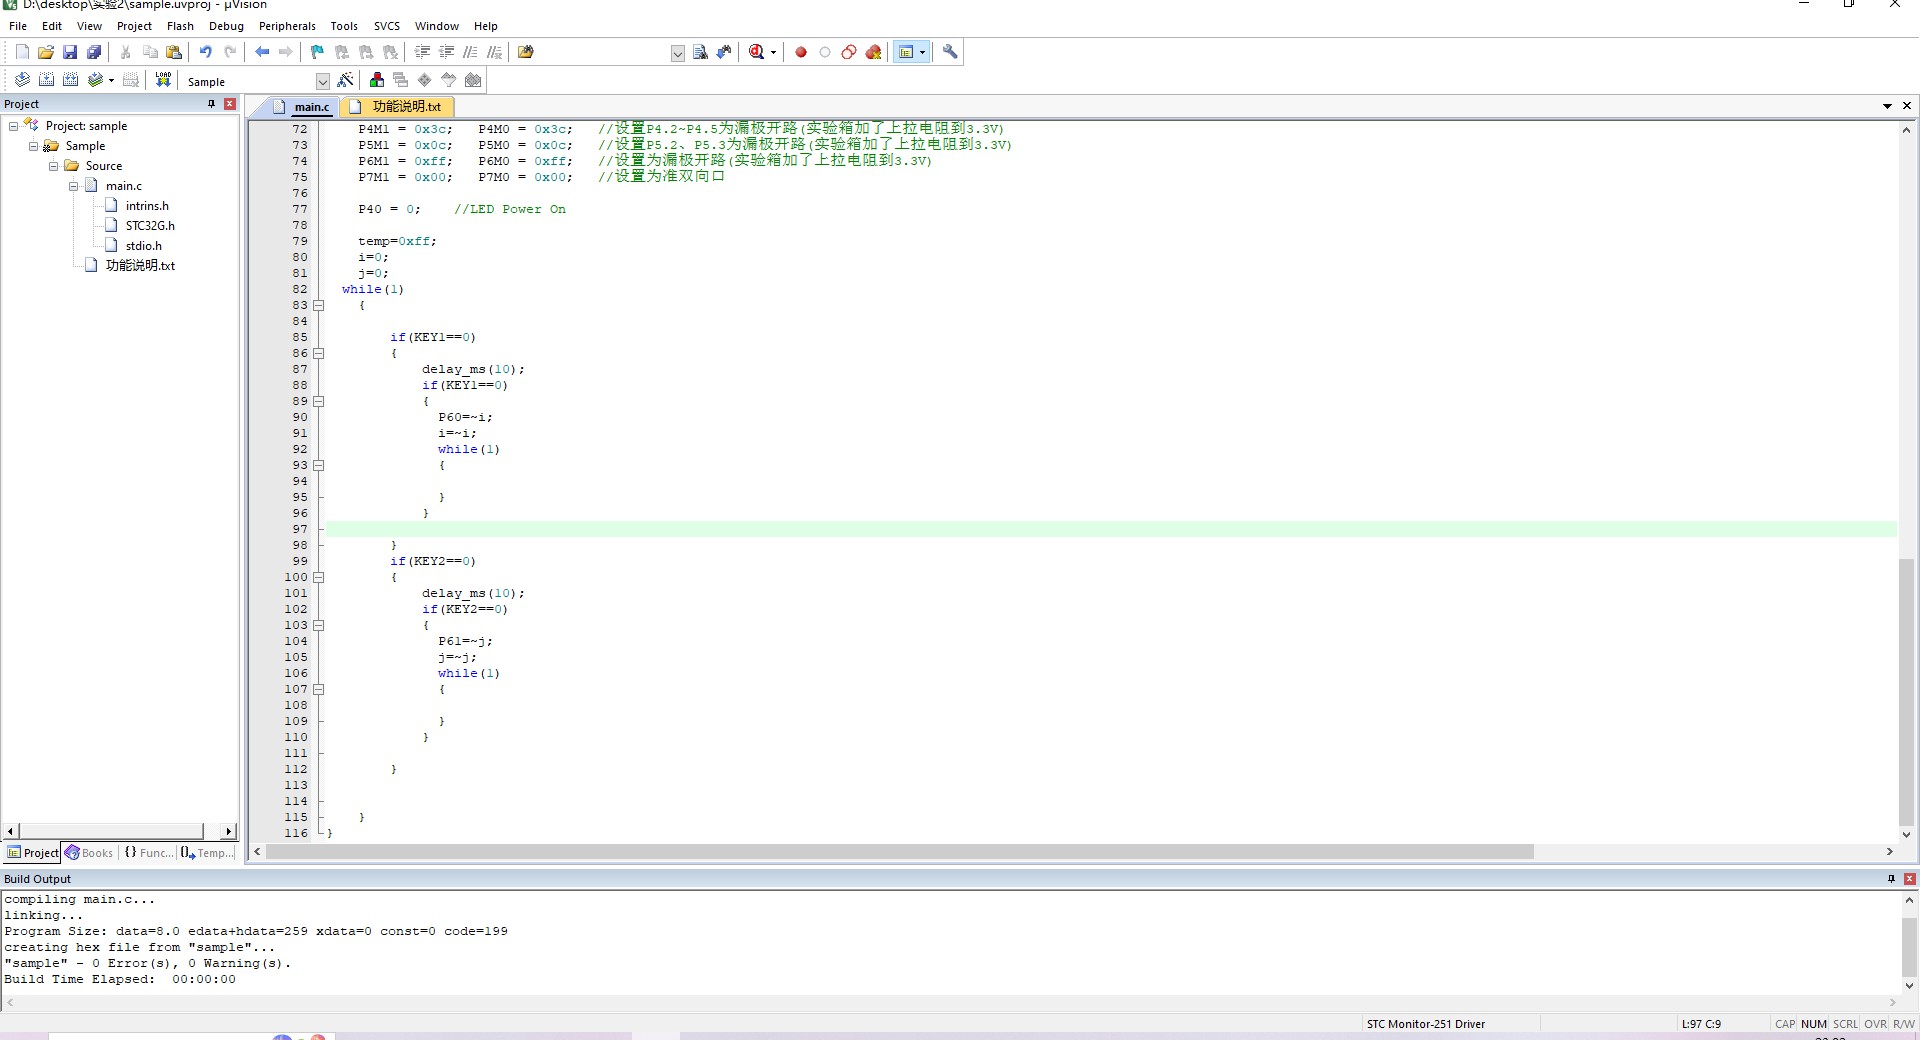Viewport: 1920px width, 1040px height.
Task: Open the Sample target selection dropdown
Action: (x=322, y=81)
